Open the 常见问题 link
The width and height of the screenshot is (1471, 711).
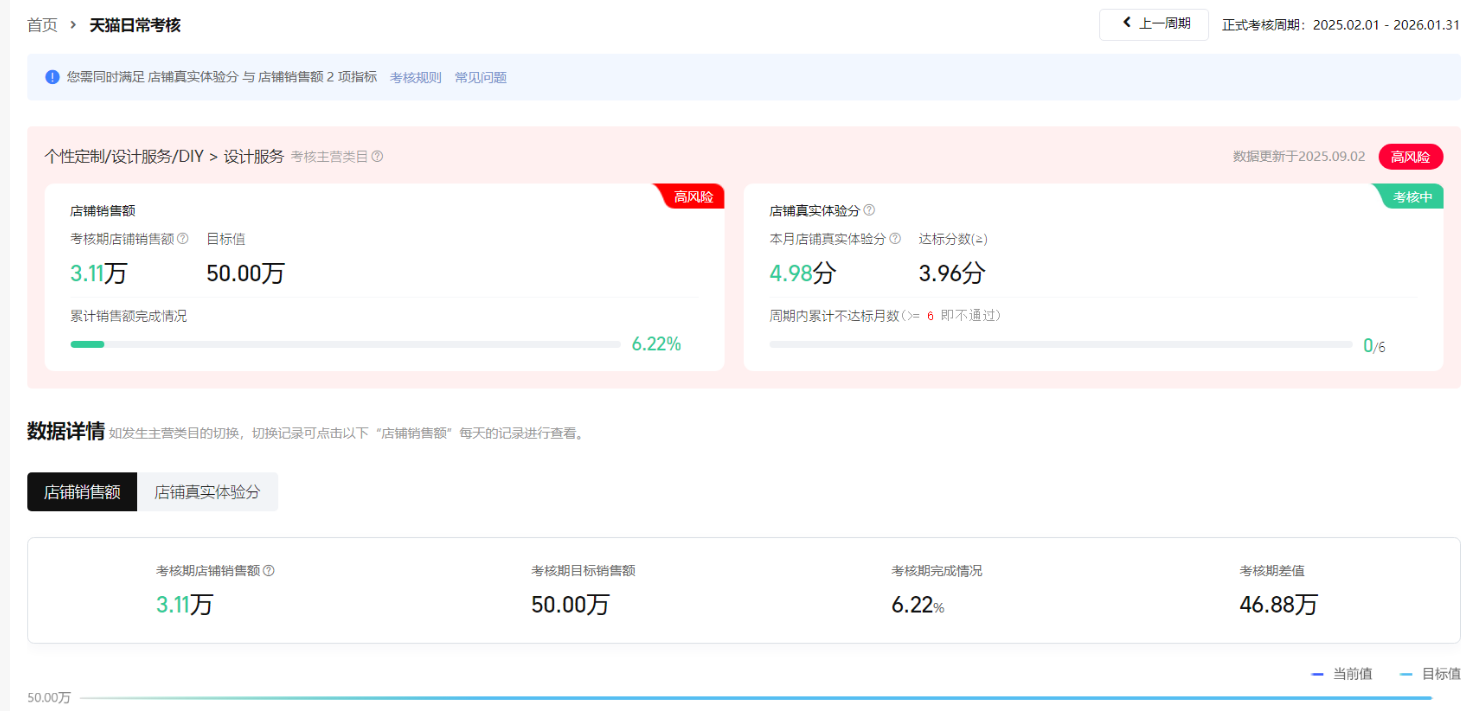pyautogui.click(x=480, y=77)
